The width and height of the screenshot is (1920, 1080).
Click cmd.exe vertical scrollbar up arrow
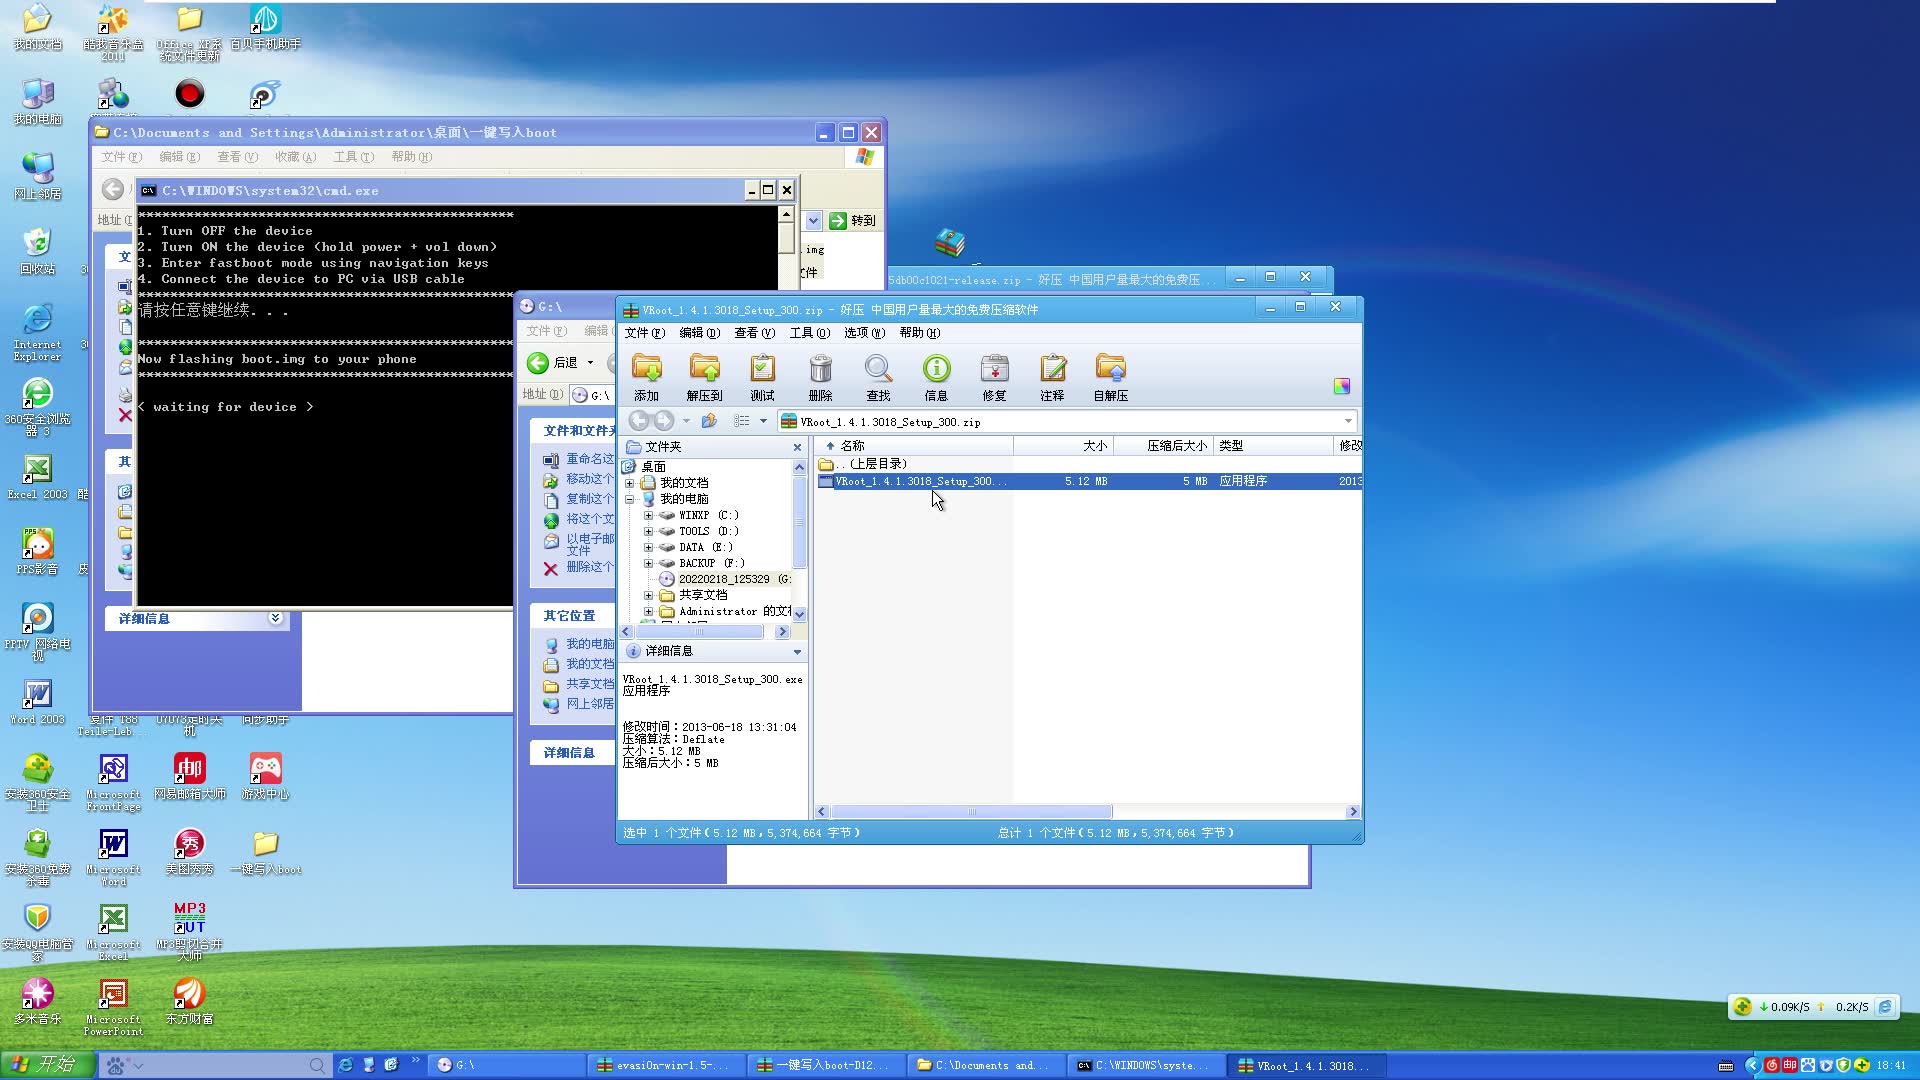pos(786,215)
